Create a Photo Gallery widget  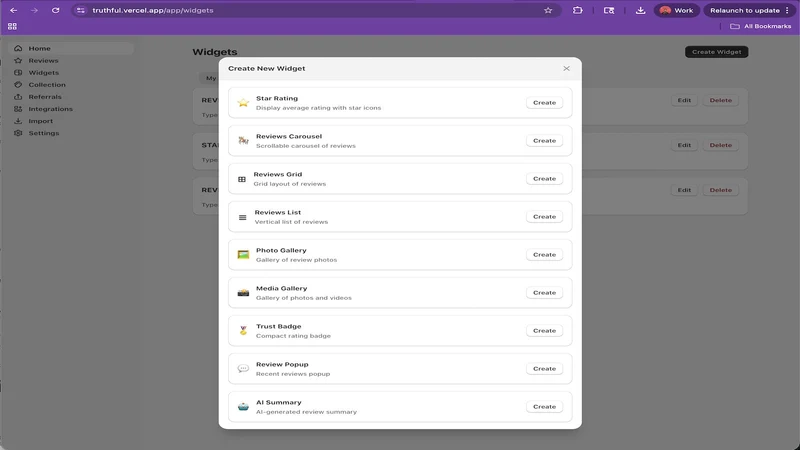[x=544, y=255]
